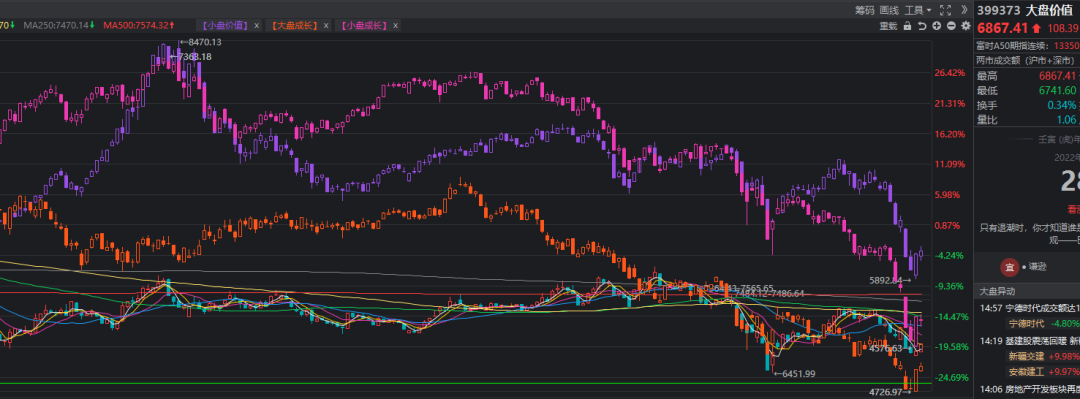Click the undo arrow icon
Viewport: 1080px width, 399px height.
(922, 25)
